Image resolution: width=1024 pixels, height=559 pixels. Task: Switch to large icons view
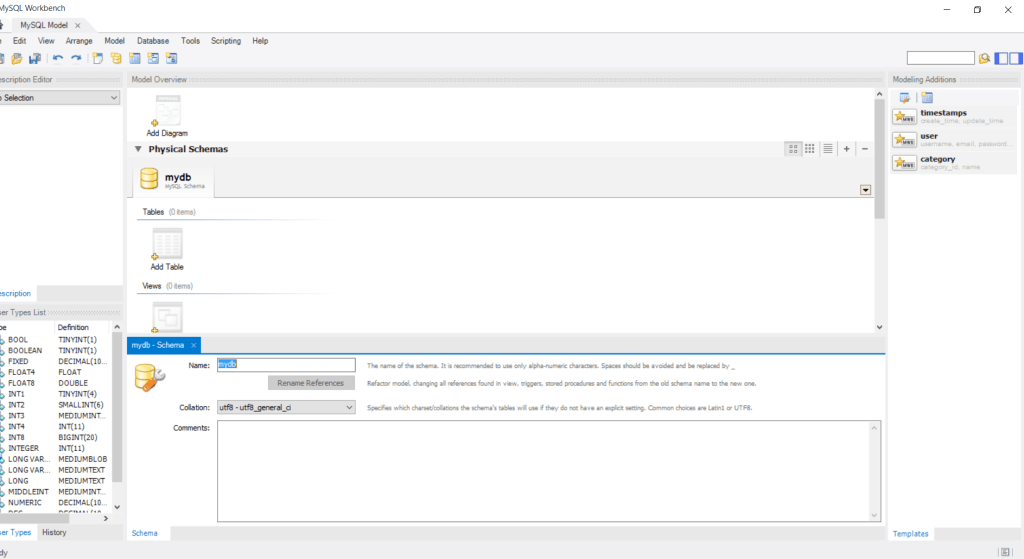click(x=793, y=149)
